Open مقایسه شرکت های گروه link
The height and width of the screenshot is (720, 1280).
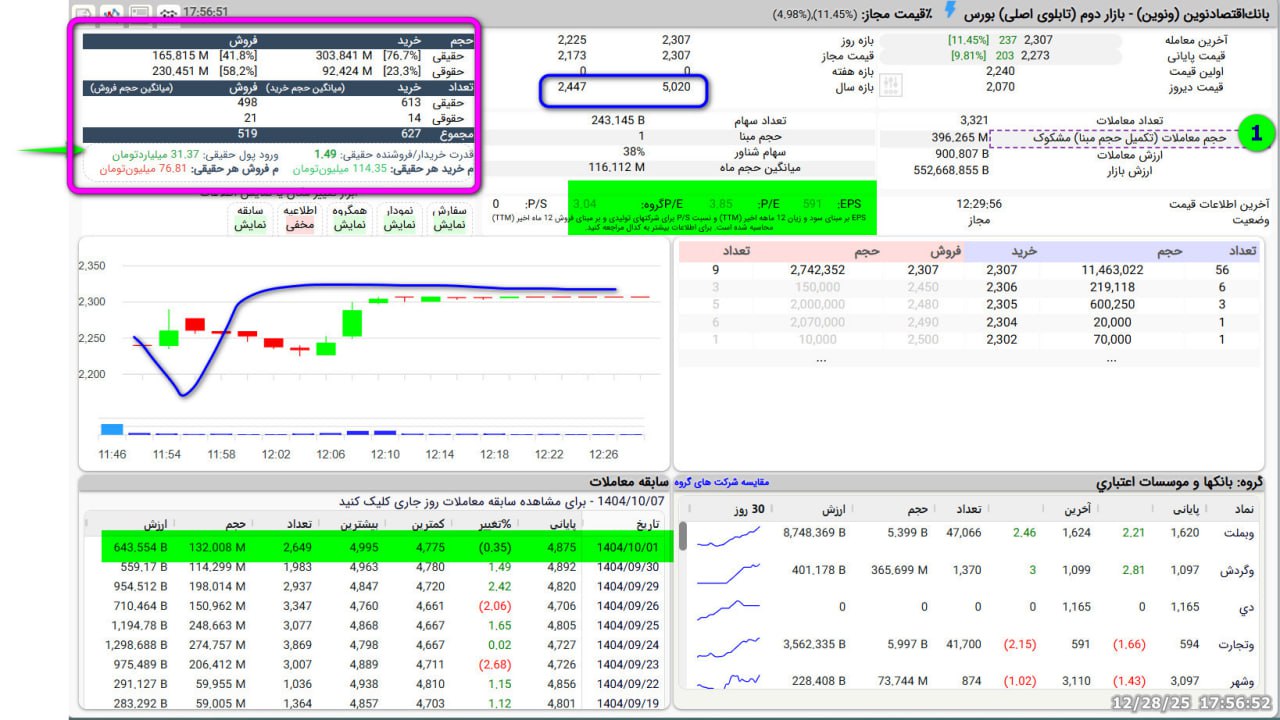pyautogui.click(x=721, y=483)
